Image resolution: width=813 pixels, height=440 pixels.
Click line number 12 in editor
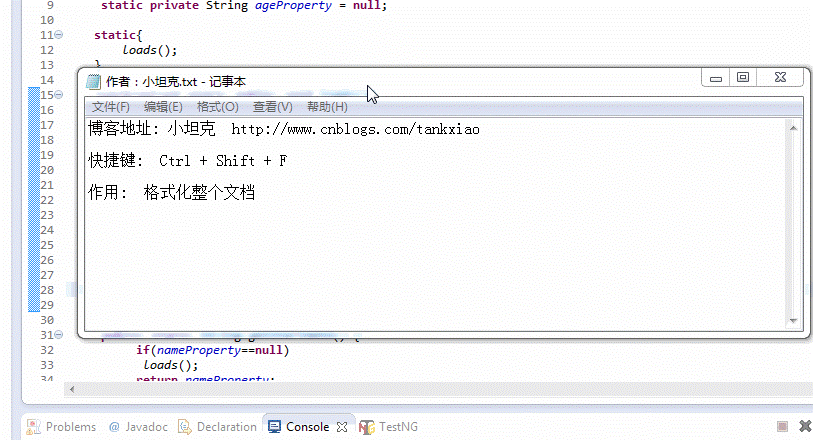(x=47, y=50)
